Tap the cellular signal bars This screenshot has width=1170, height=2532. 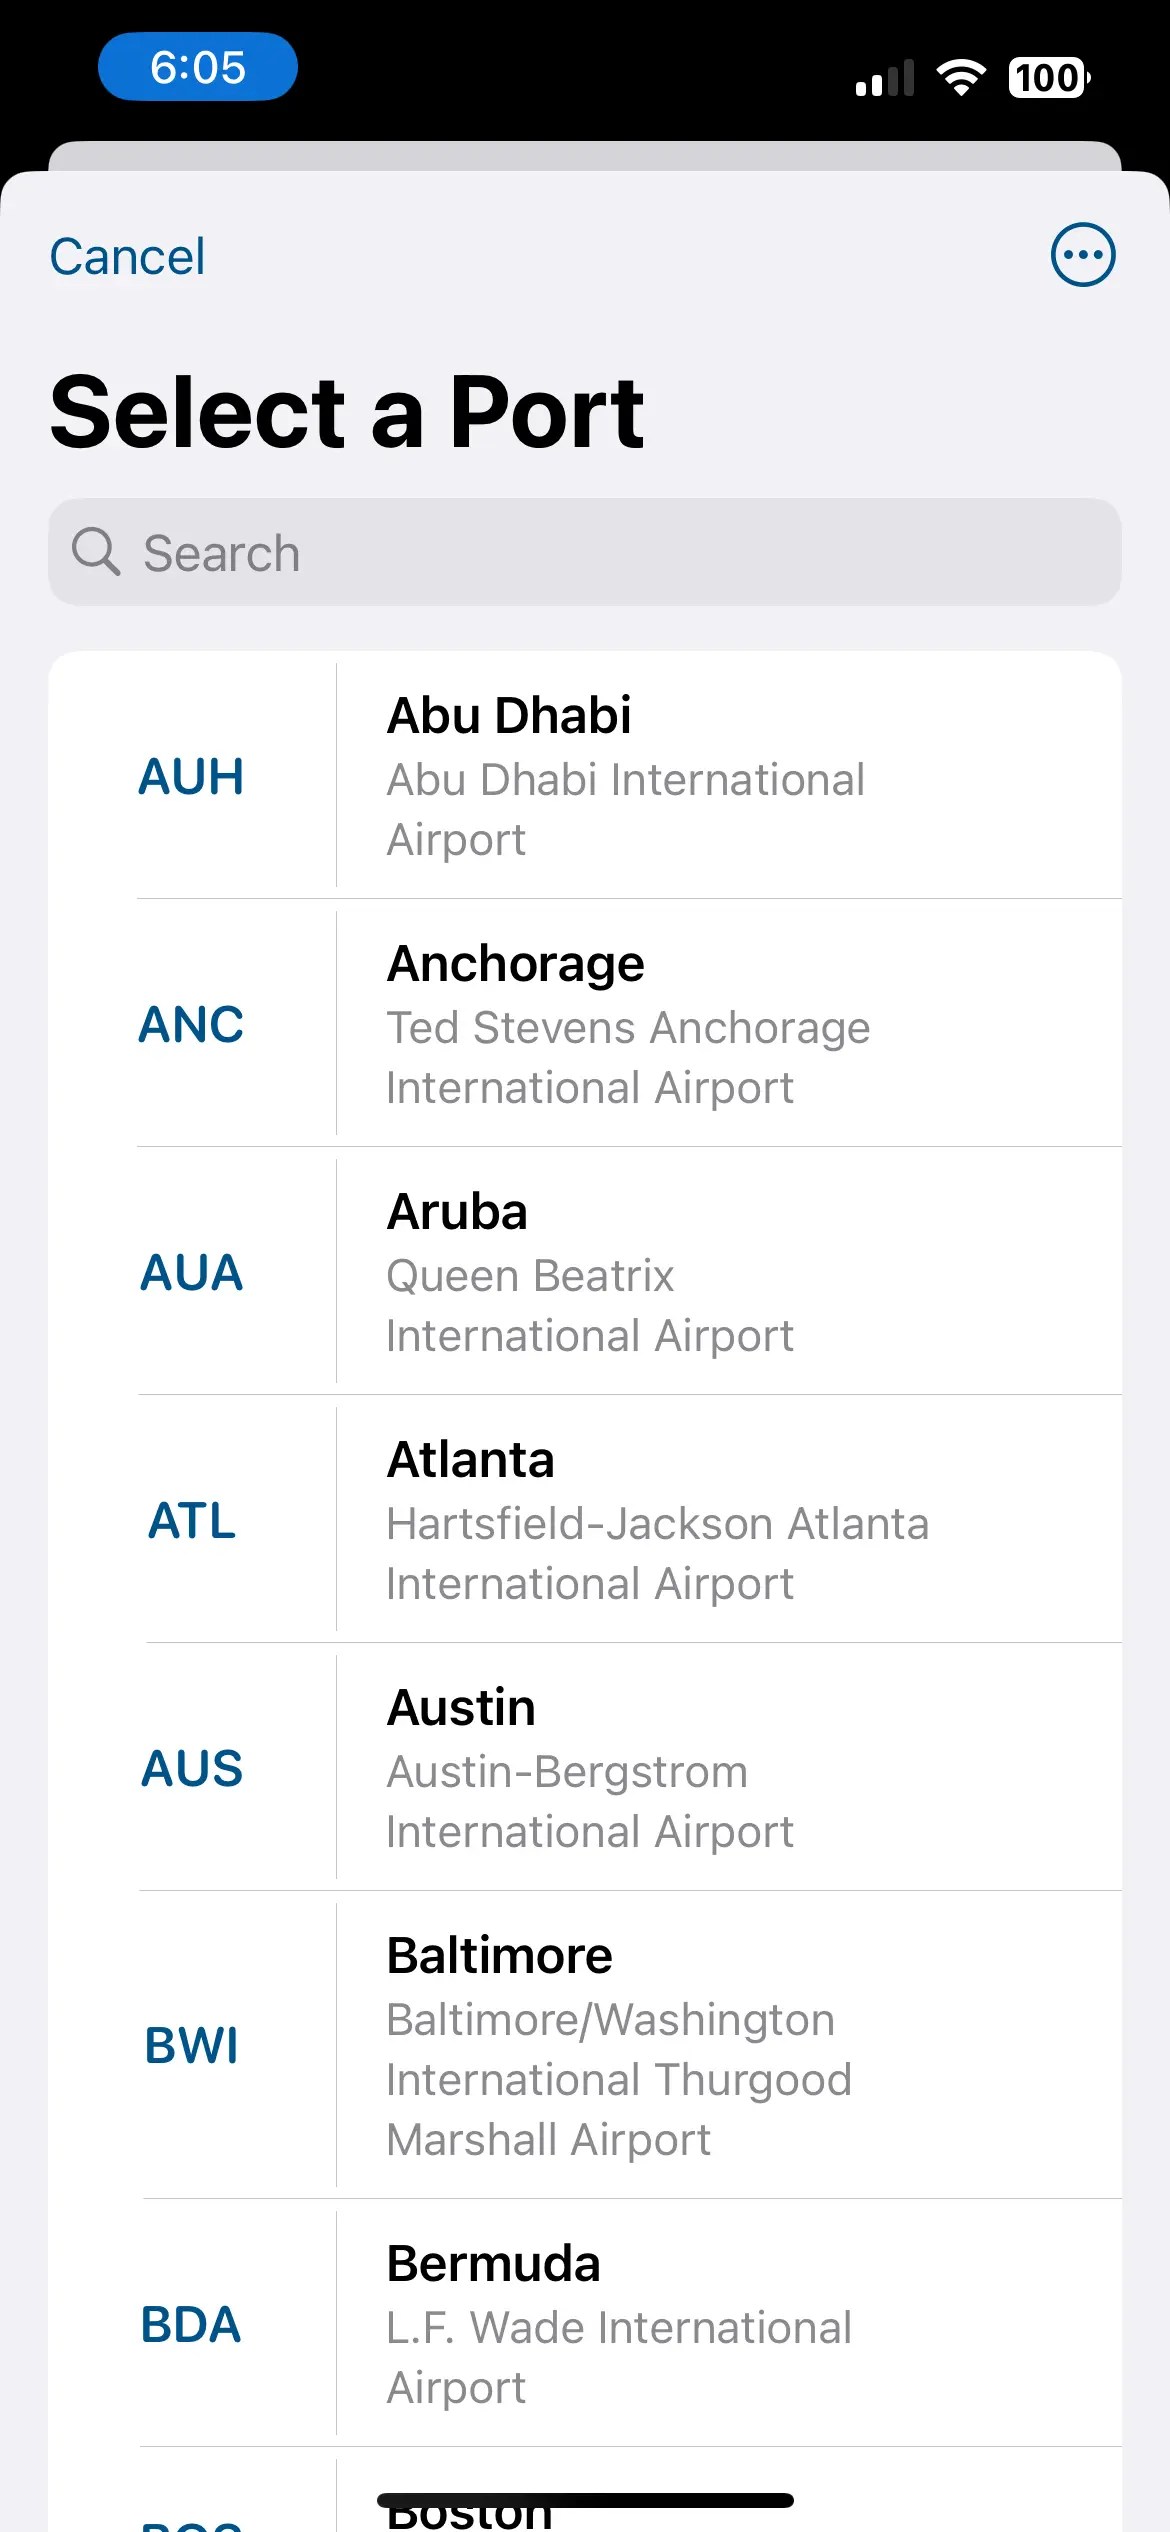tap(885, 77)
